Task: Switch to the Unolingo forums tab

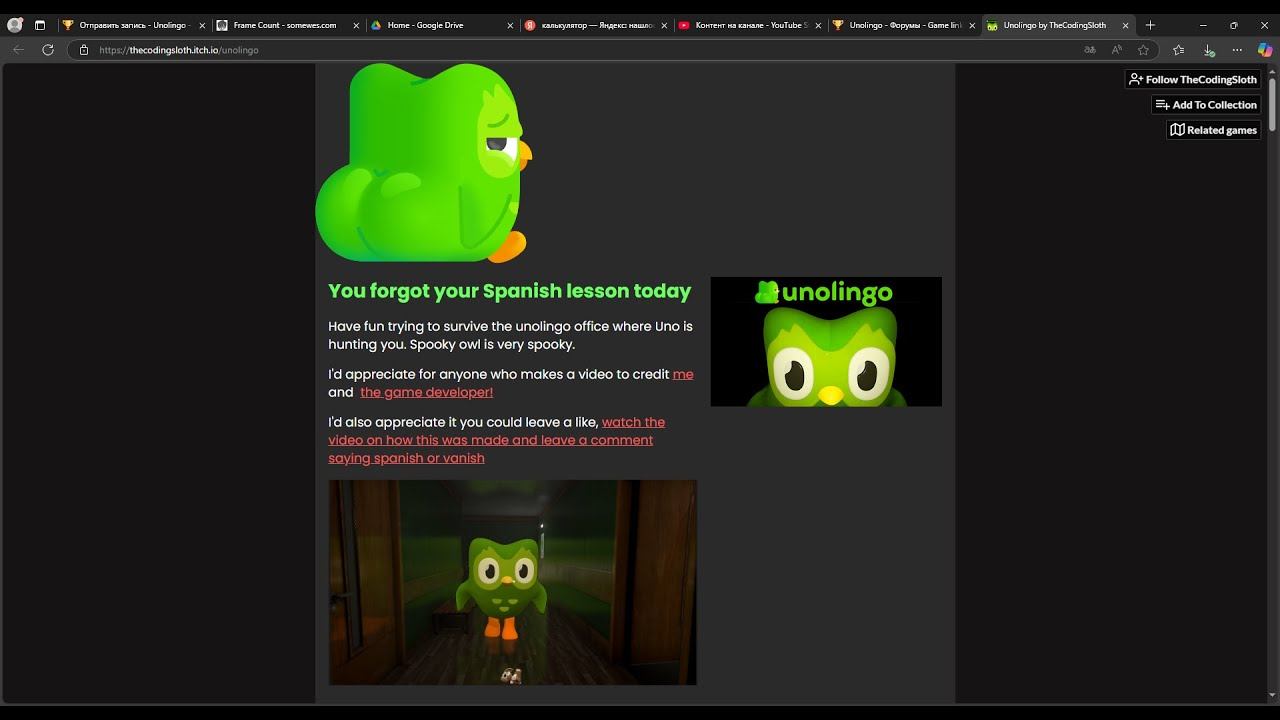Action: tap(902, 25)
